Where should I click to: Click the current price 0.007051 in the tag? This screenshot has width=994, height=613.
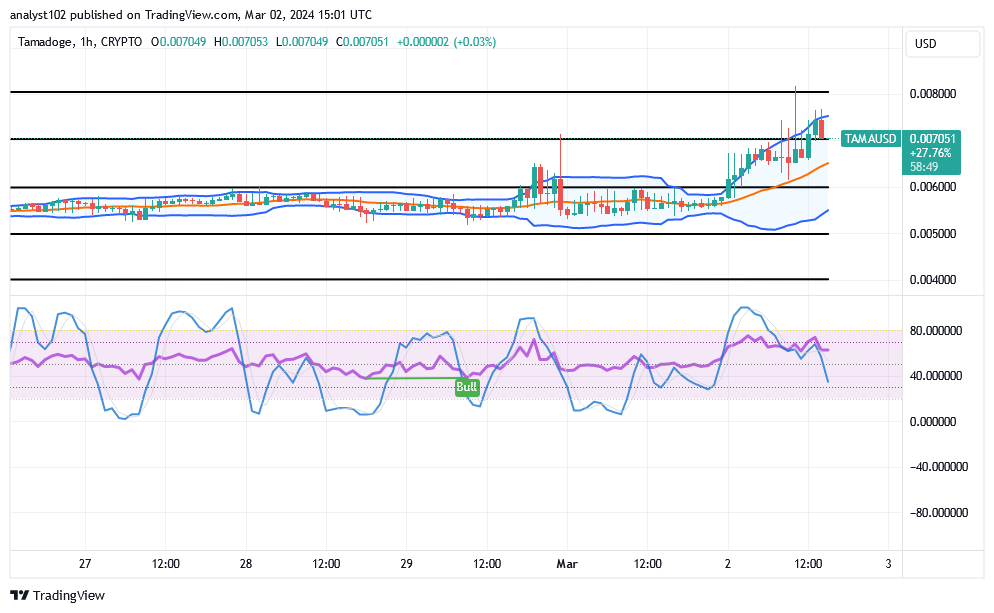[x=932, y=139]
